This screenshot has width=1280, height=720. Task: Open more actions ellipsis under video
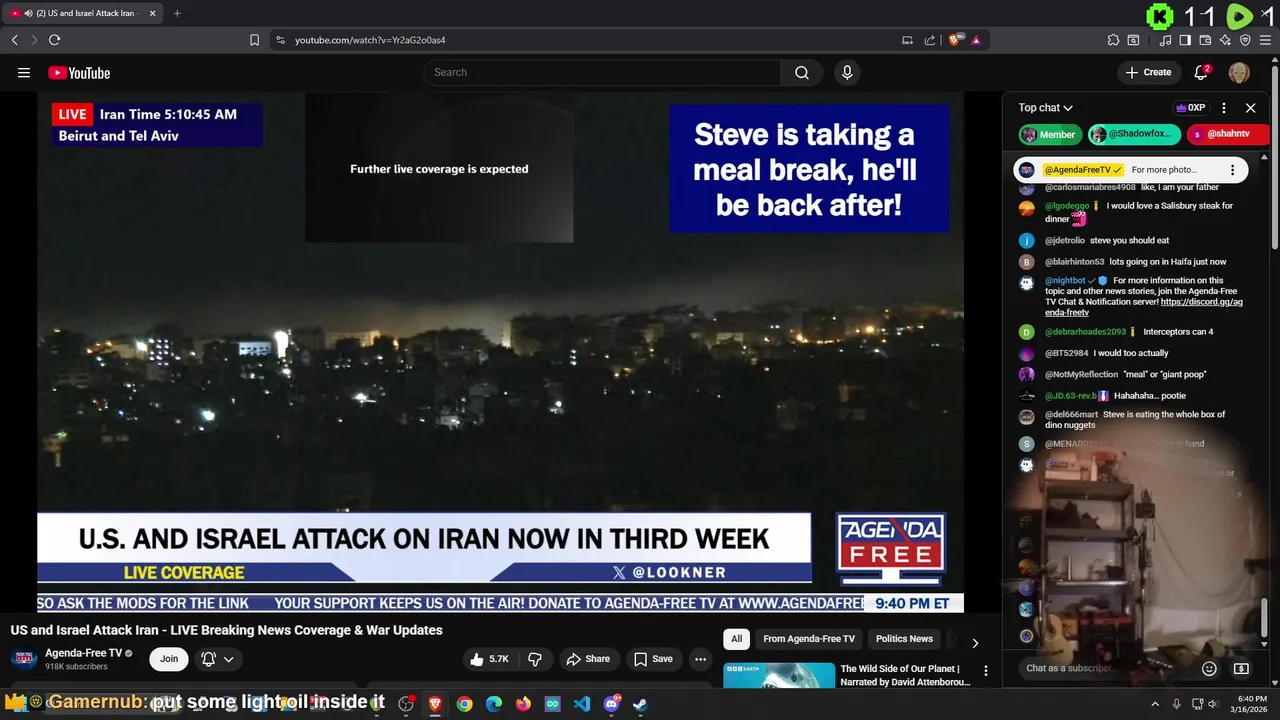(700, 659)
